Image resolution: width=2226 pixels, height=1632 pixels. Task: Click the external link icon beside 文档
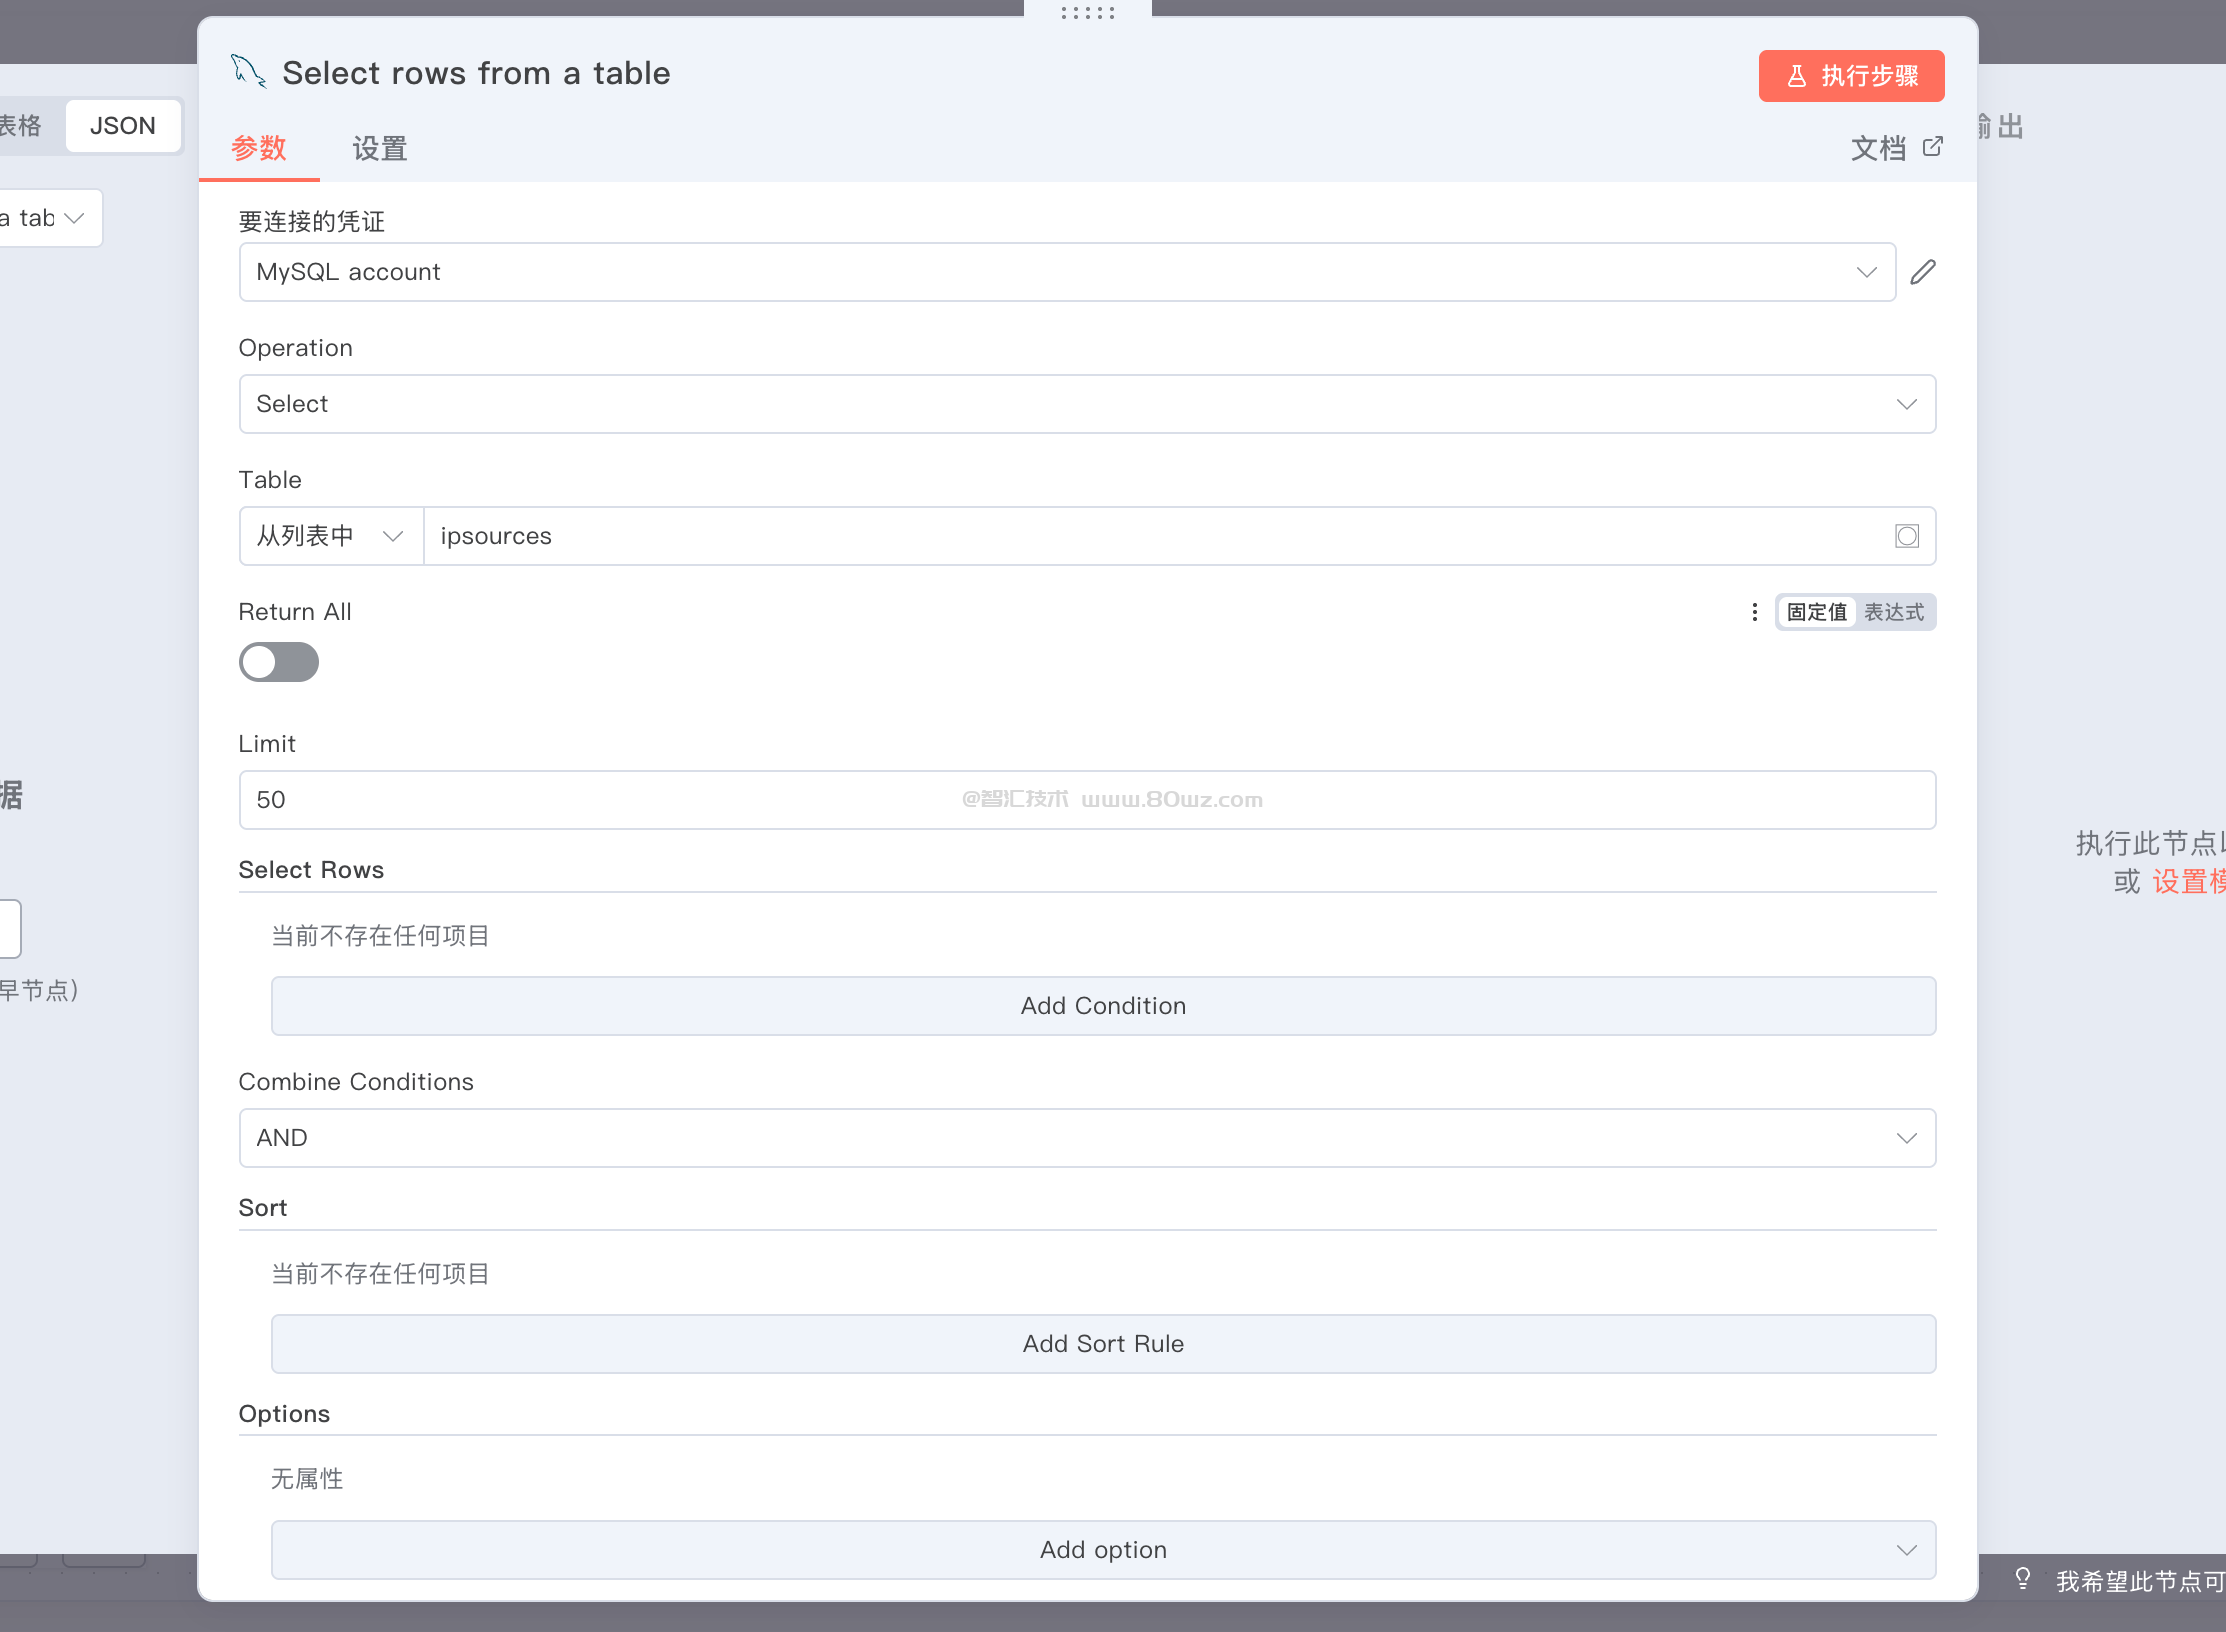[1933, 147]
